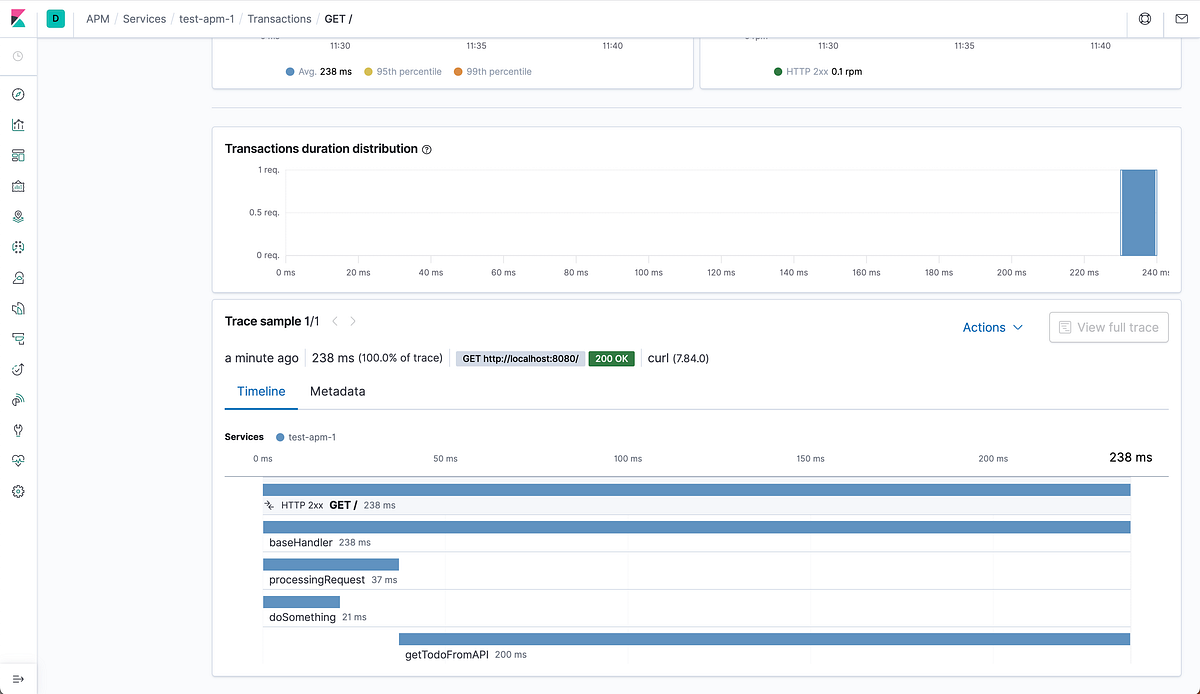1200x694 pixels.
Task: Open Uptime via the heartbeat sidebar icon
Action: [18, 460]
